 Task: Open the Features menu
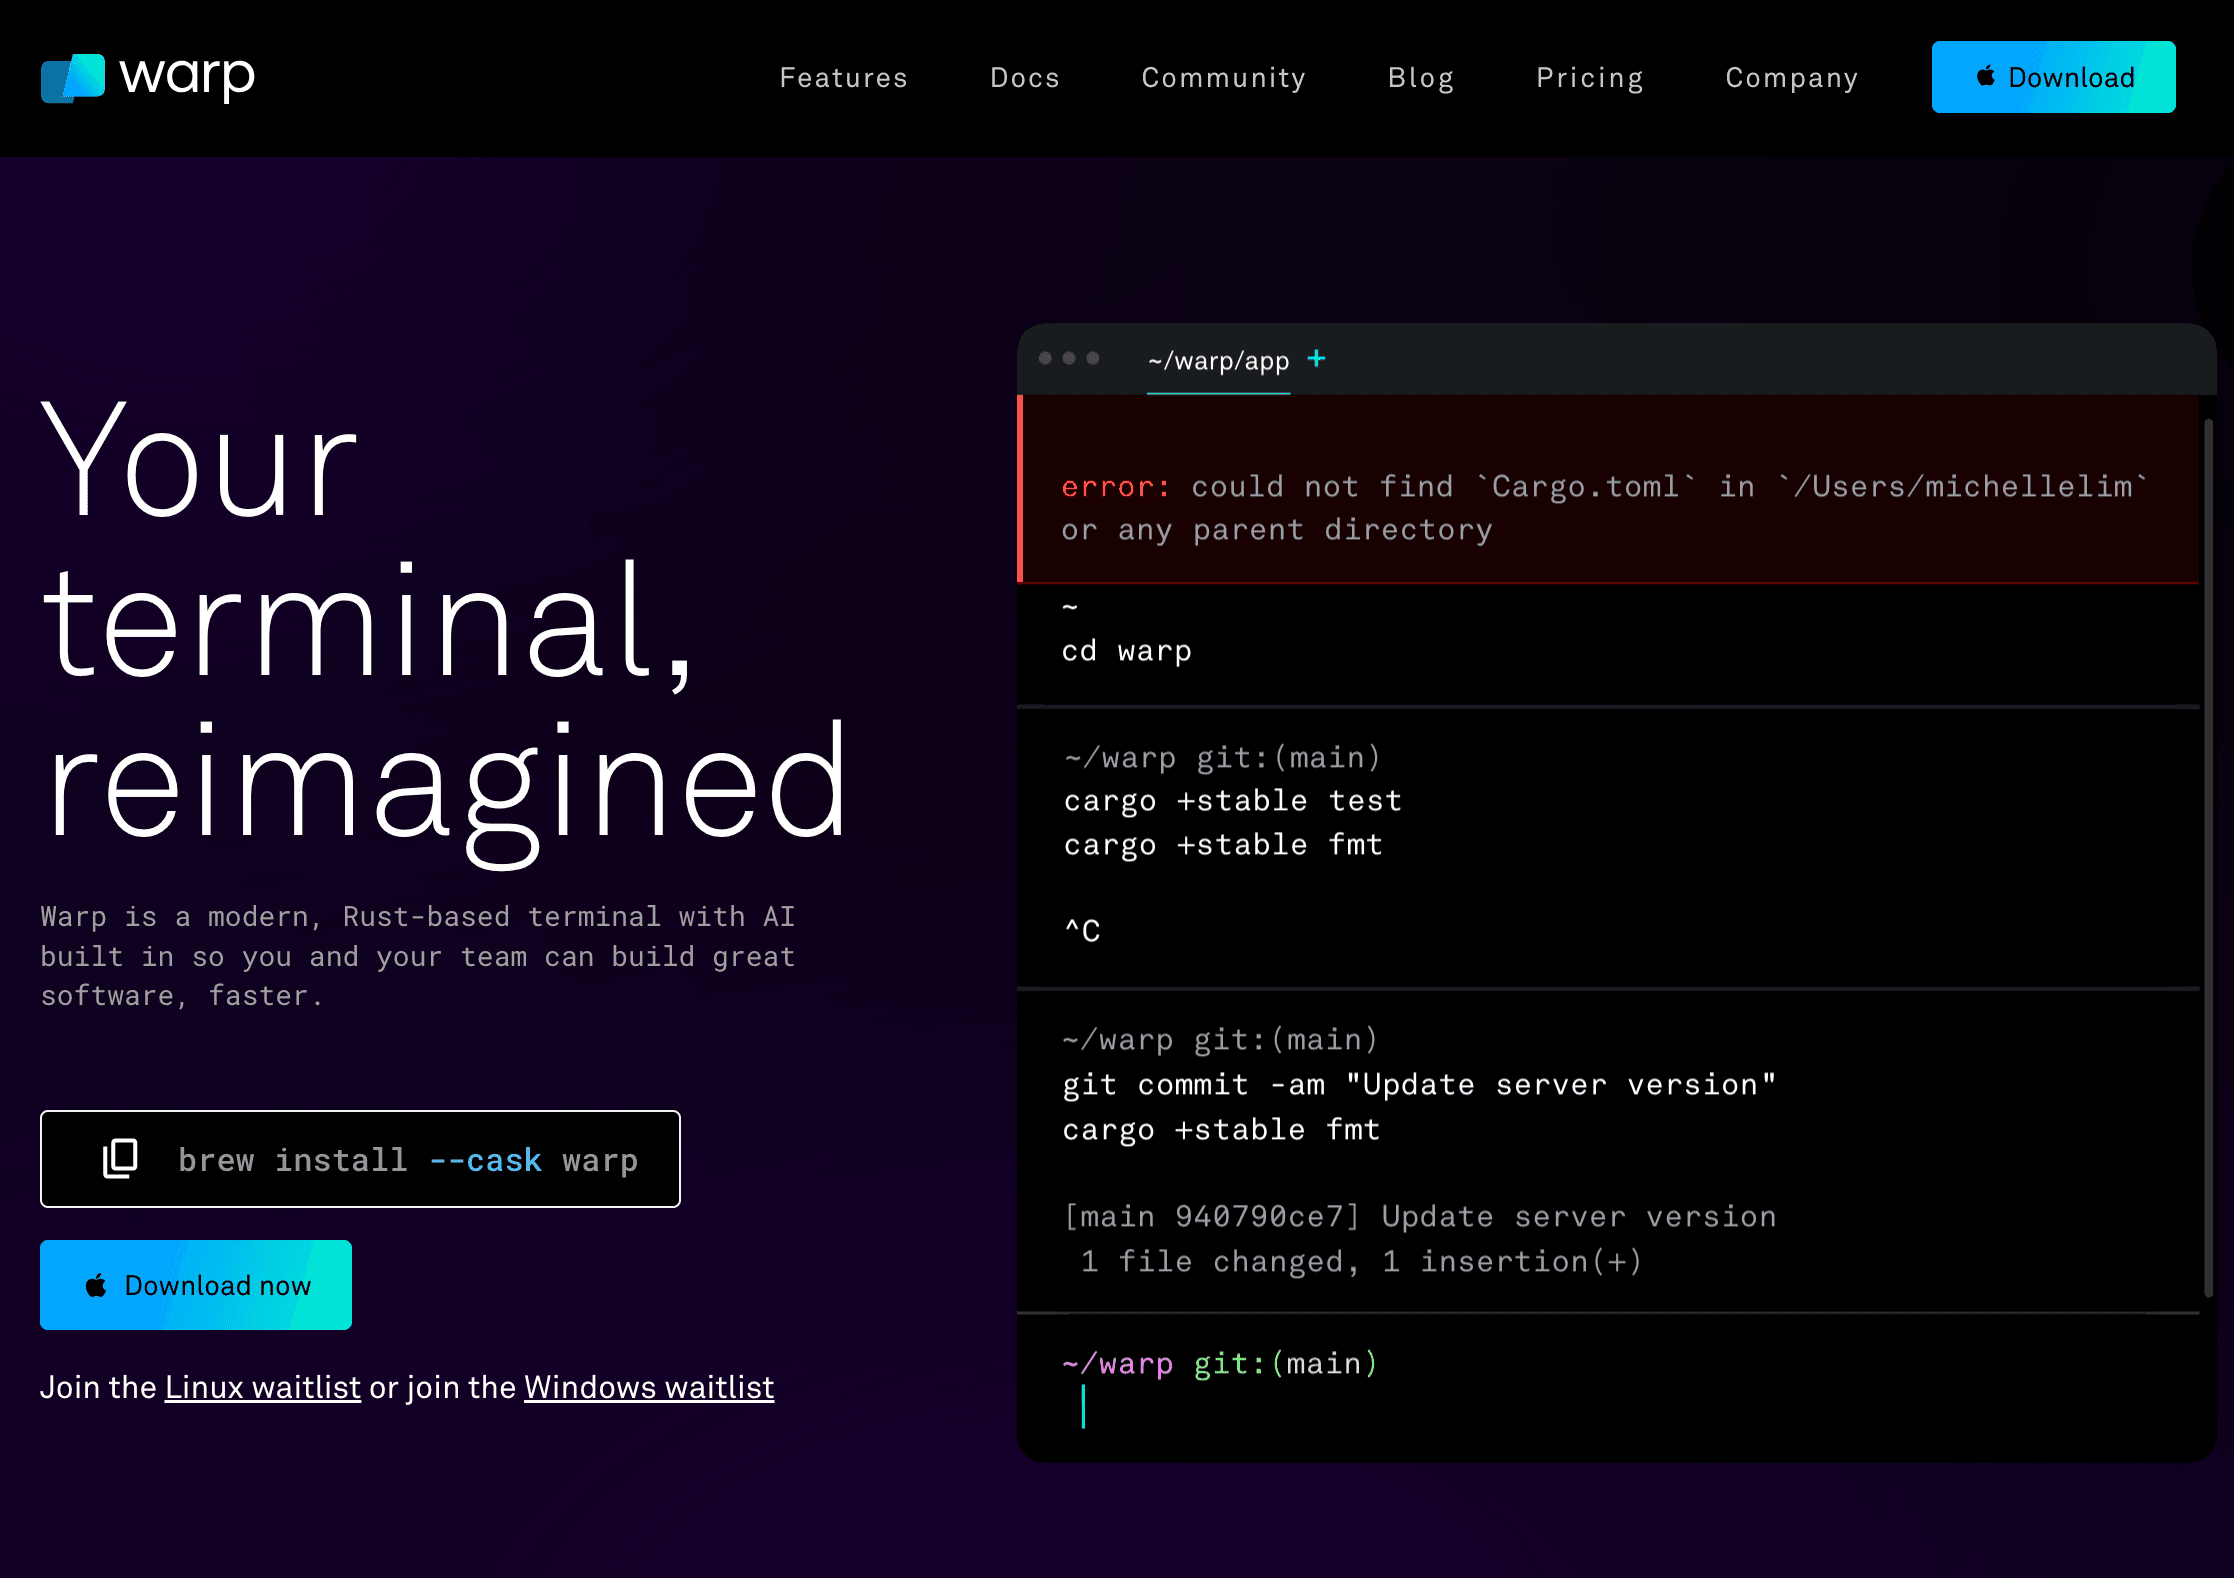tap(843, 78)
